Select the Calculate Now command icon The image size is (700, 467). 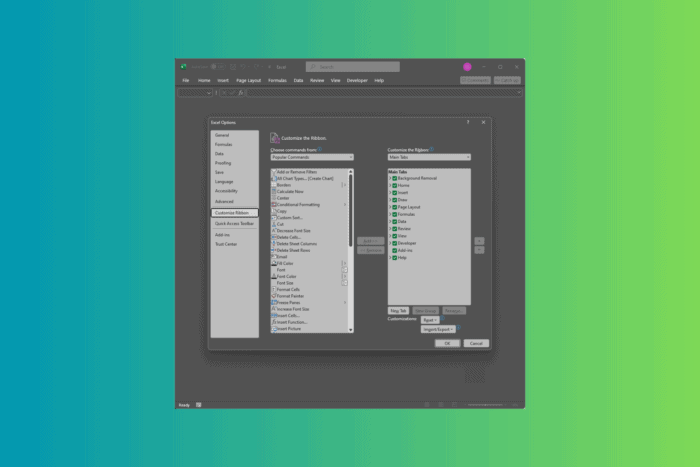pyautogui.click(x=274, y=192)
